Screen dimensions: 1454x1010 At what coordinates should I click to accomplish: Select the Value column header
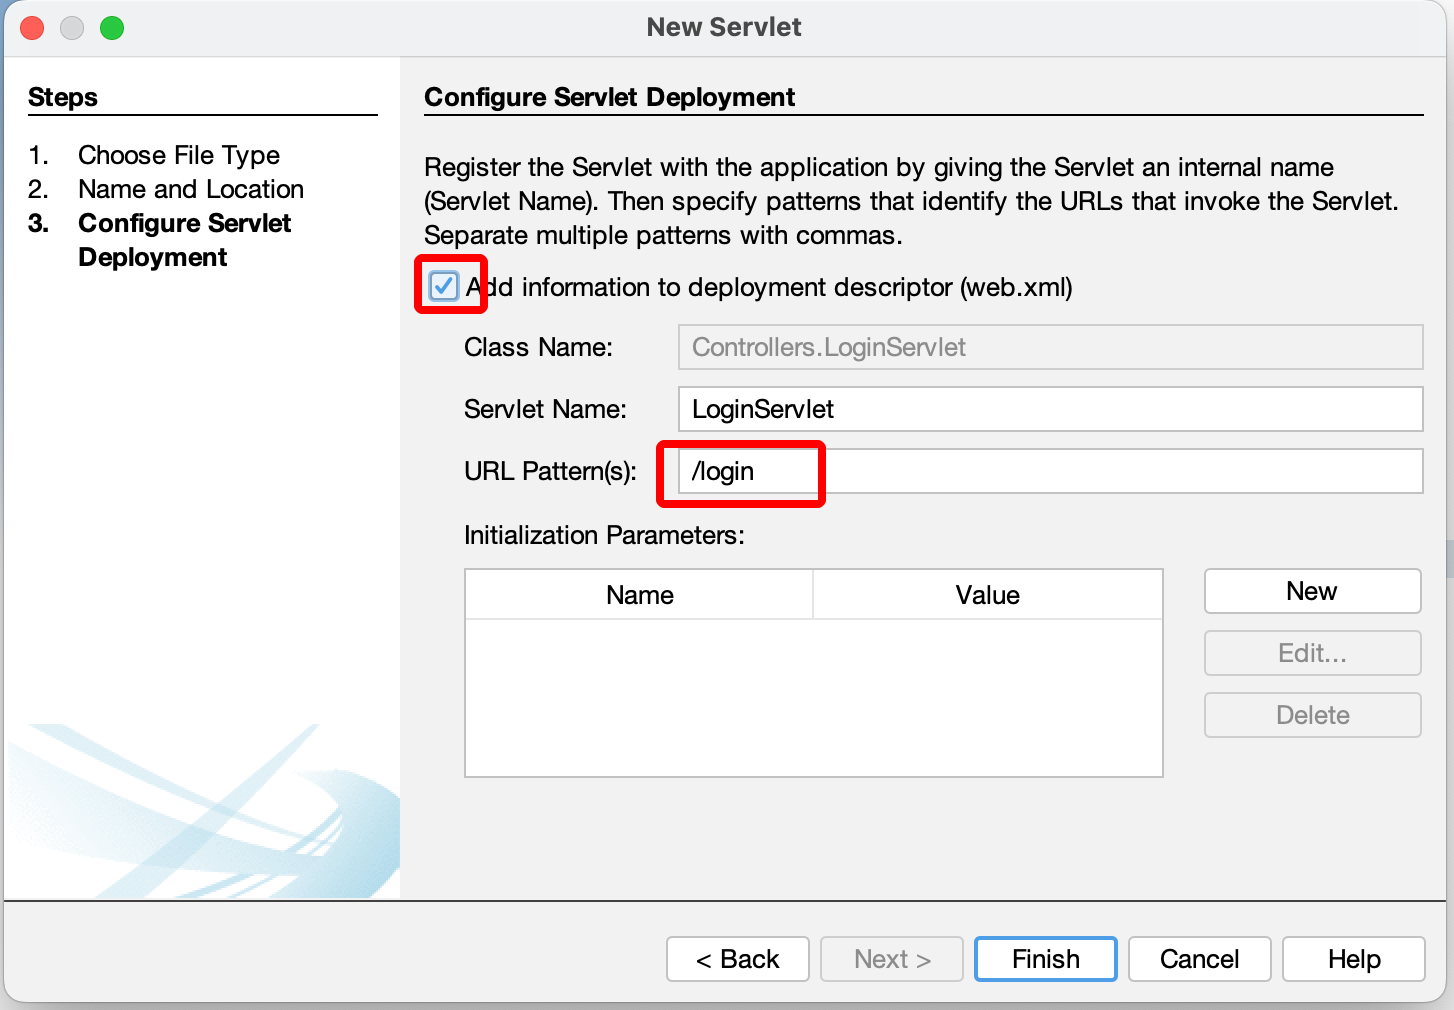tap(988, 595)
